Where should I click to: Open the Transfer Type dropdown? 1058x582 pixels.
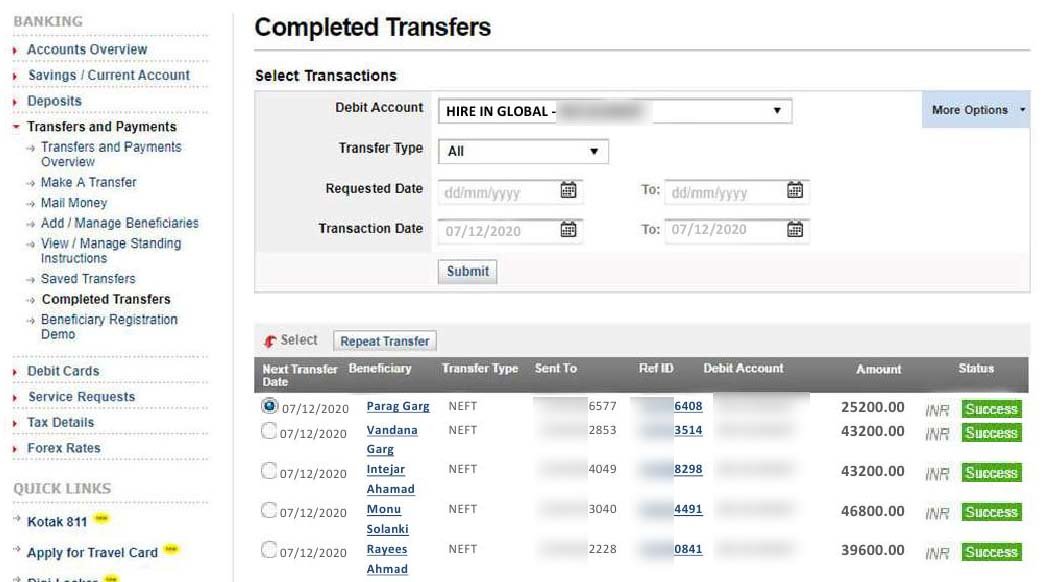click(523, 151)
